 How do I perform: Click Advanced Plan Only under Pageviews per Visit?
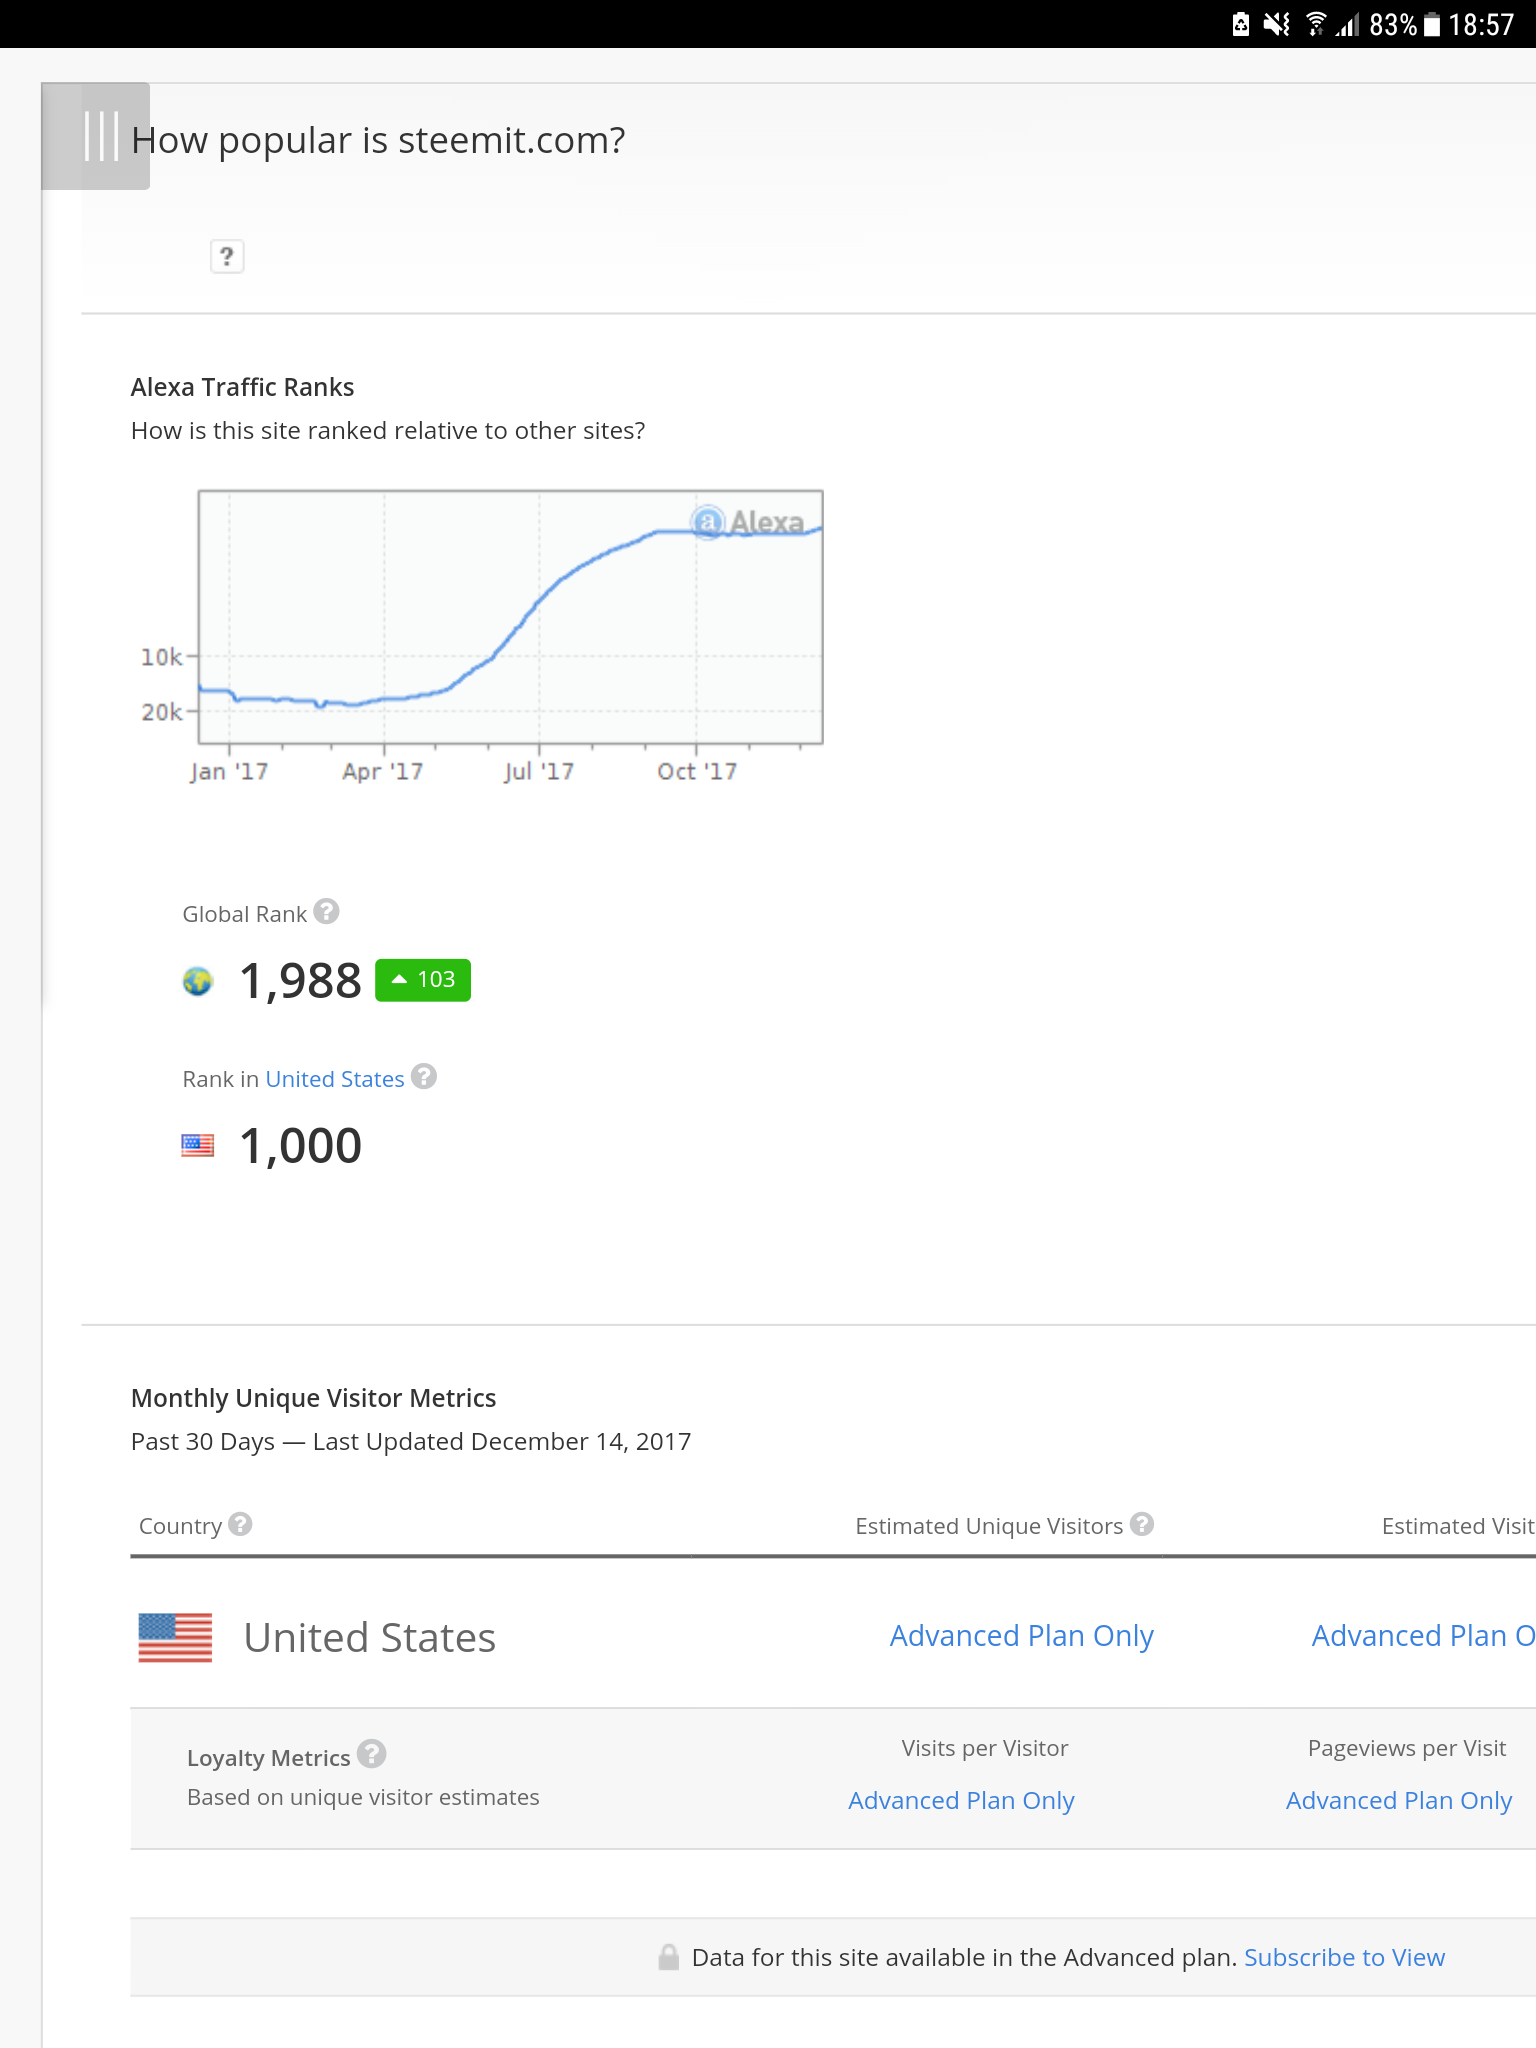(x=1398, y=1800)
